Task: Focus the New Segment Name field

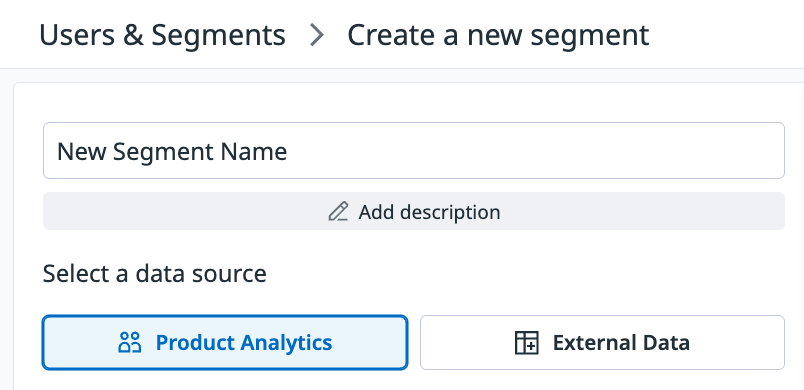Action: [x=414, y=151]
